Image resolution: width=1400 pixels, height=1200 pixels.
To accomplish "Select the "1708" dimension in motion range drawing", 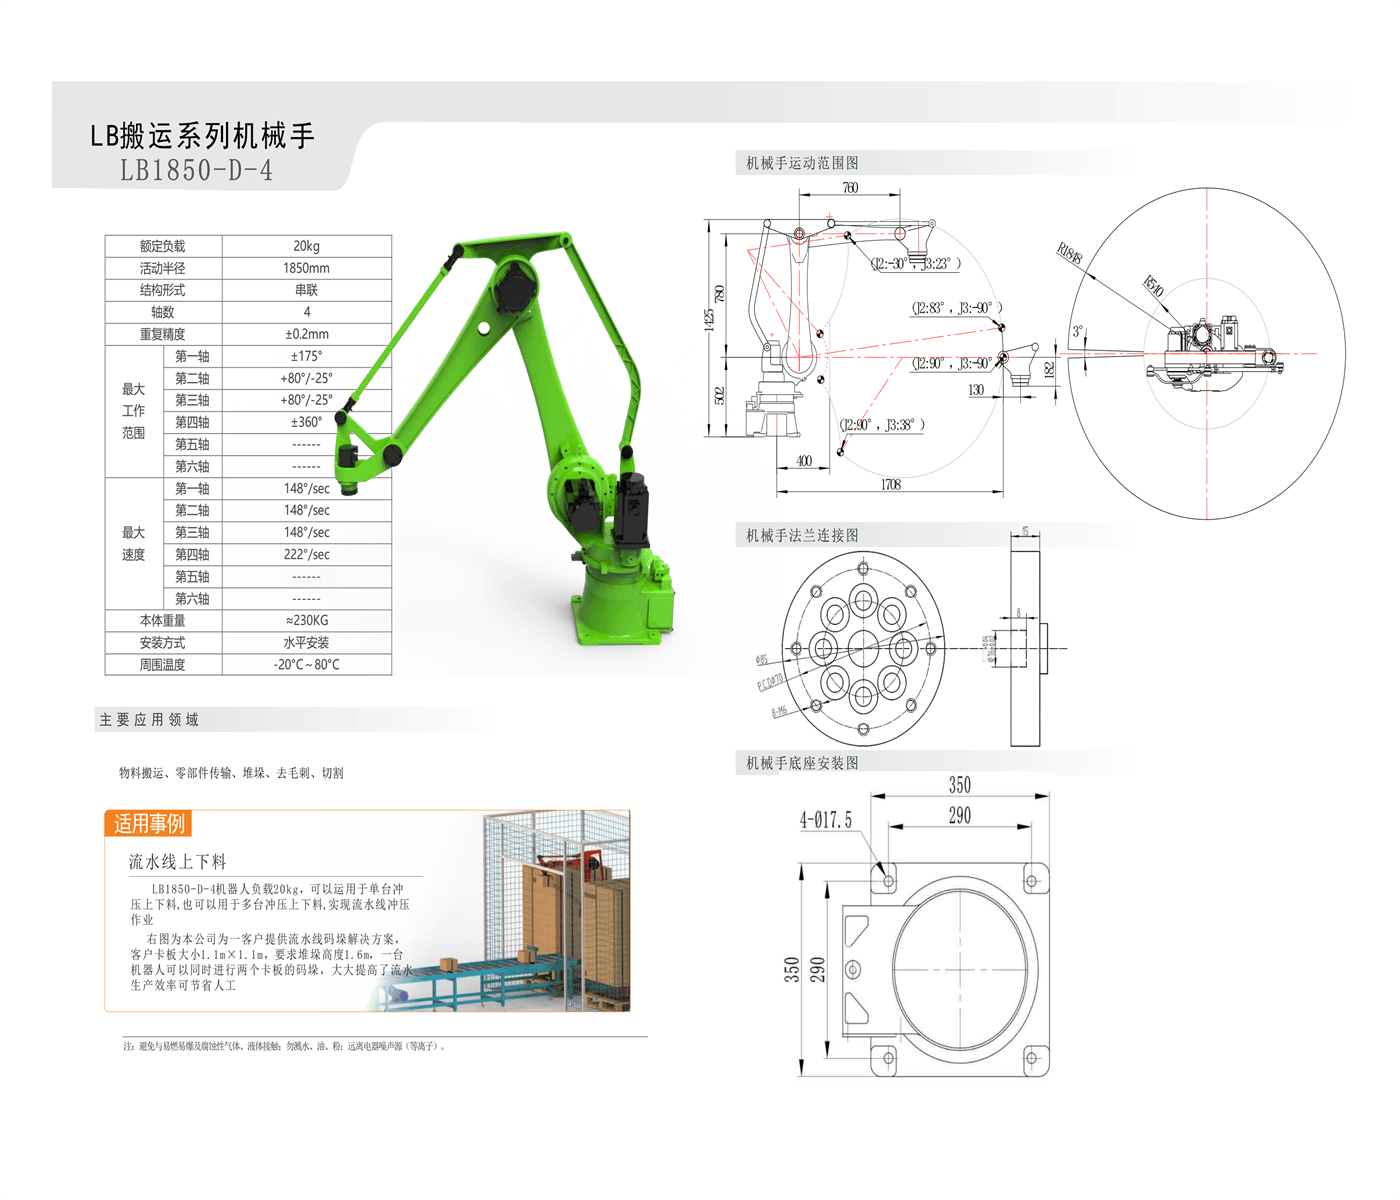I will (891, 484).
